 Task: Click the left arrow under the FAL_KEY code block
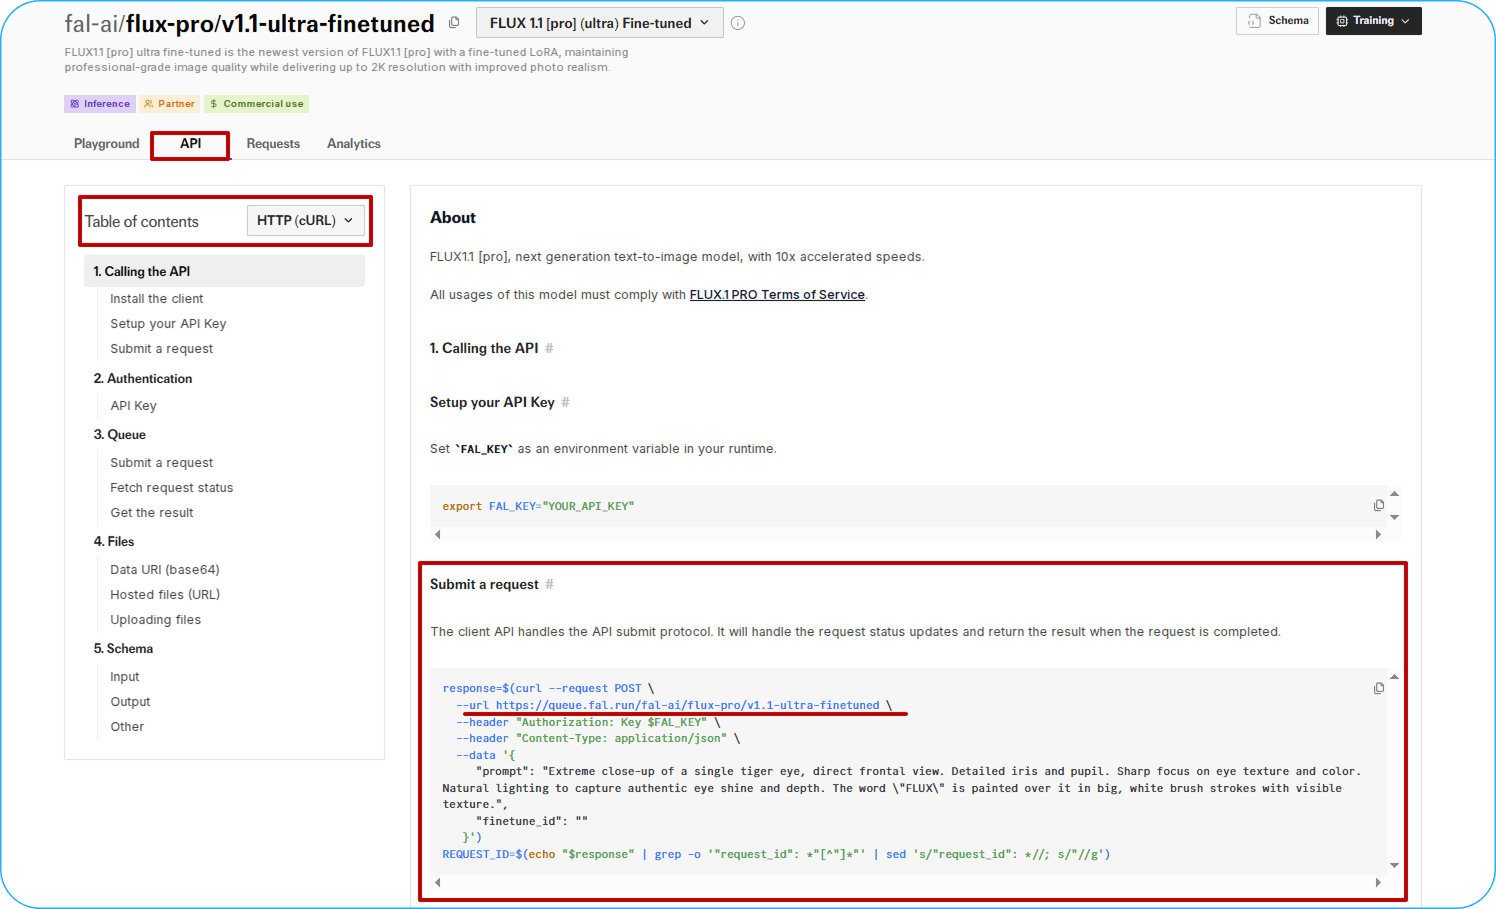pyautogui.click(x=438, y=534)
